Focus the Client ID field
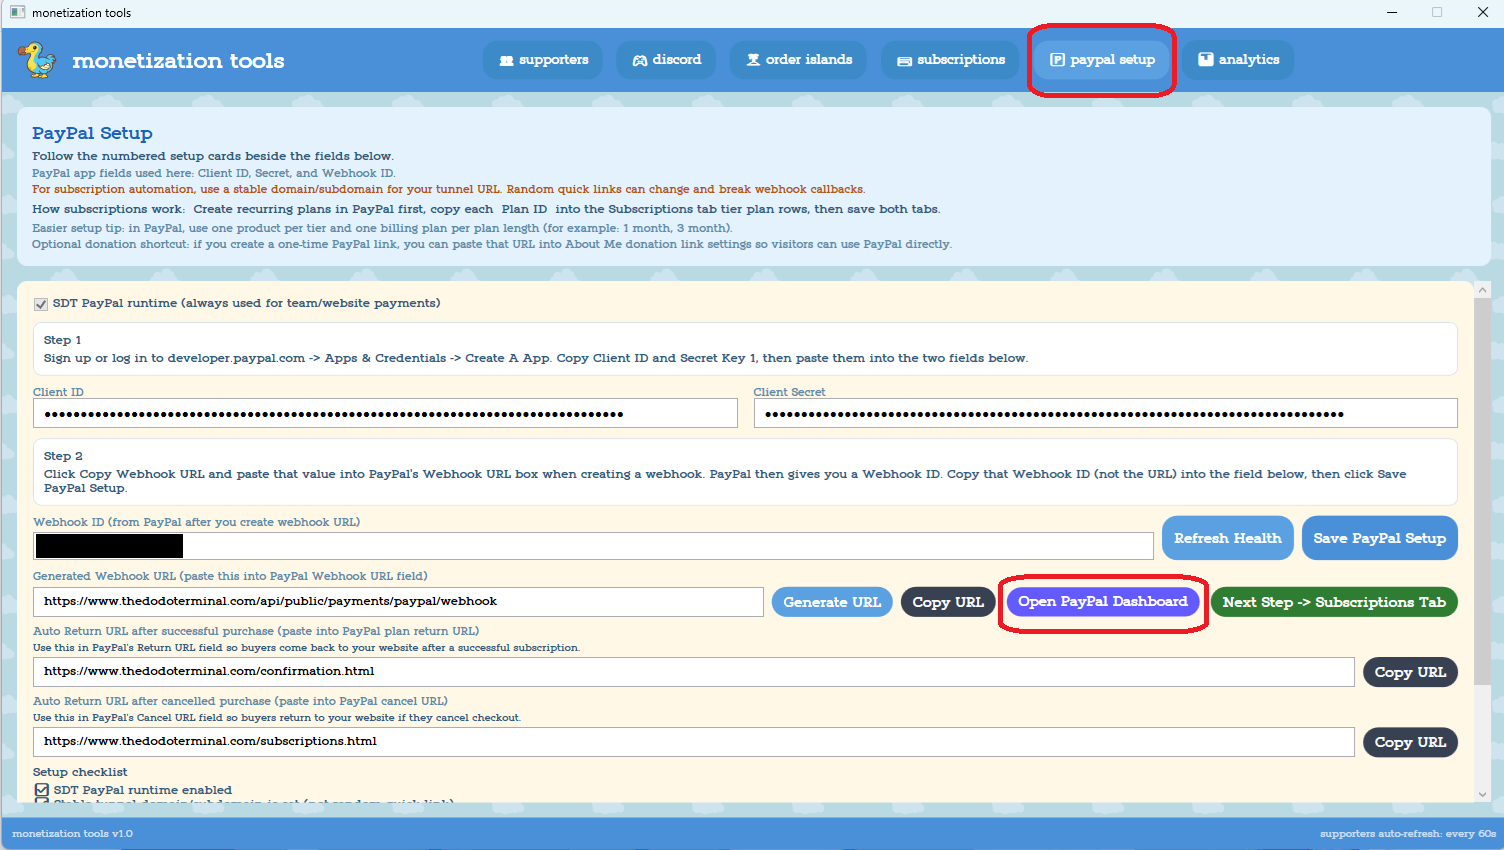 [x=385, y=413]
